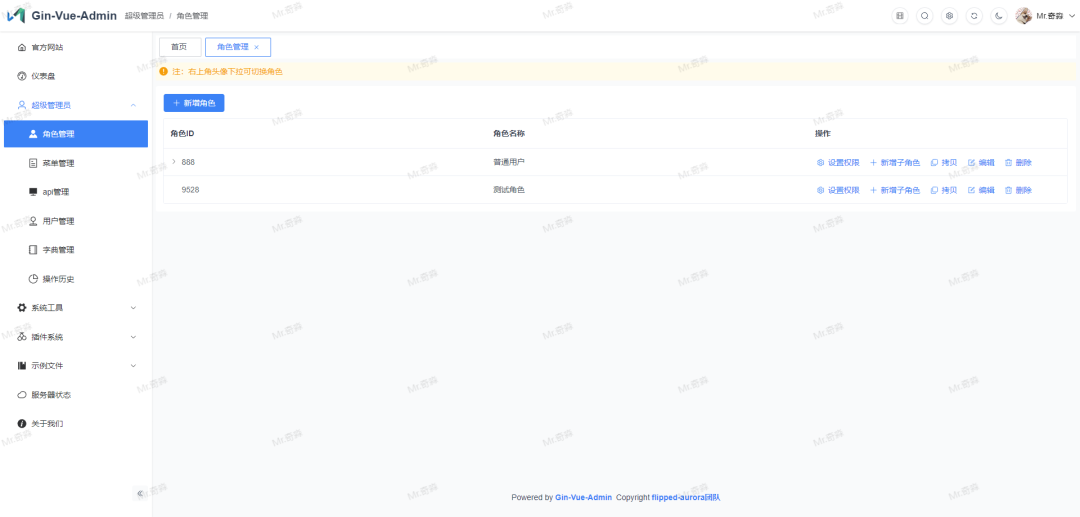The image size is (1080, 517).
Task: Open 字典管理 in the sidebar
Action: pos(76,250)
